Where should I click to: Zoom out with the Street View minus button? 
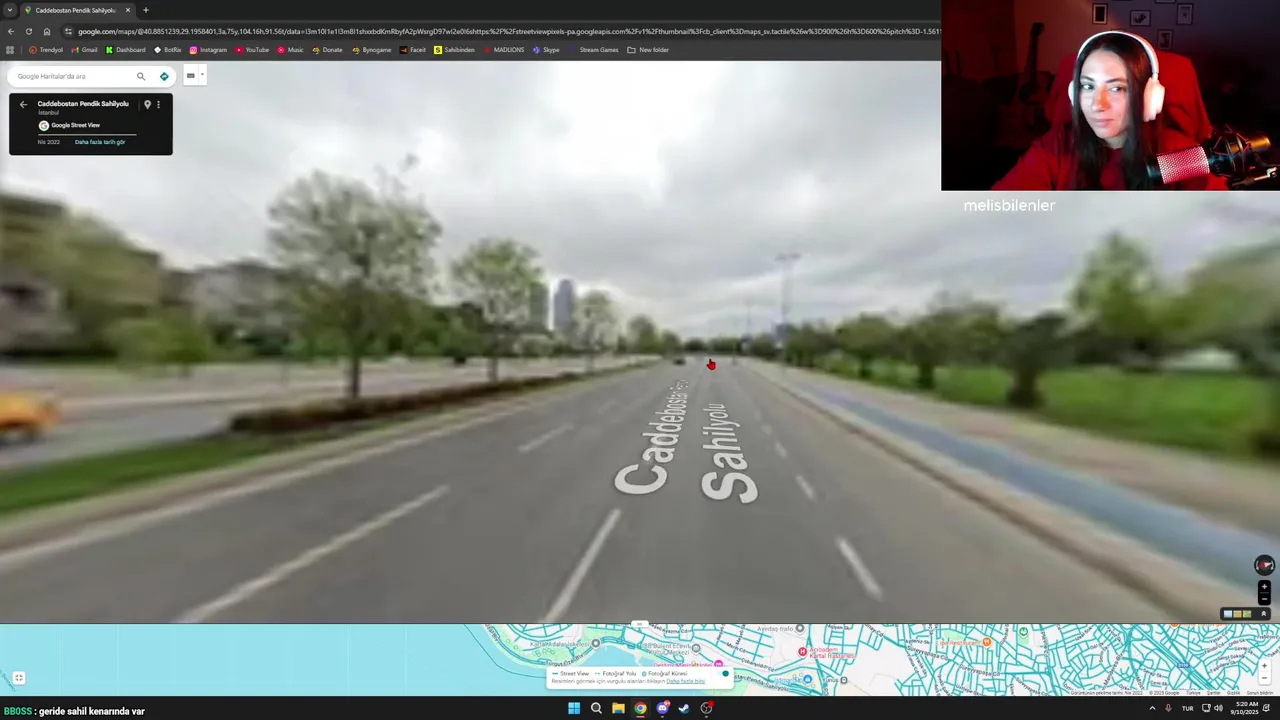tap(1264, 599)
